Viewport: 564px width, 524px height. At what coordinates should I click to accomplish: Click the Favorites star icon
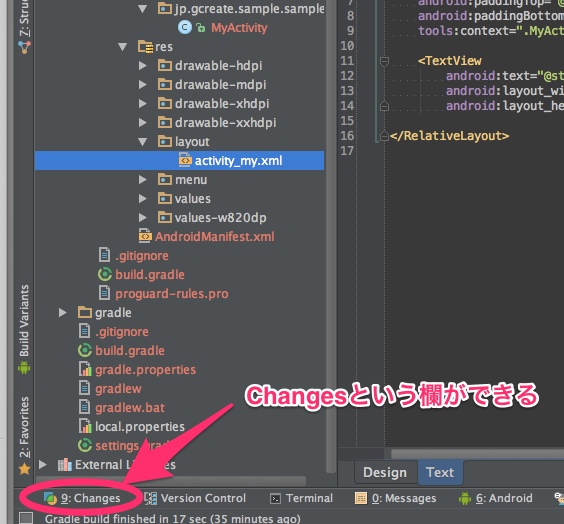pos(24,469)
